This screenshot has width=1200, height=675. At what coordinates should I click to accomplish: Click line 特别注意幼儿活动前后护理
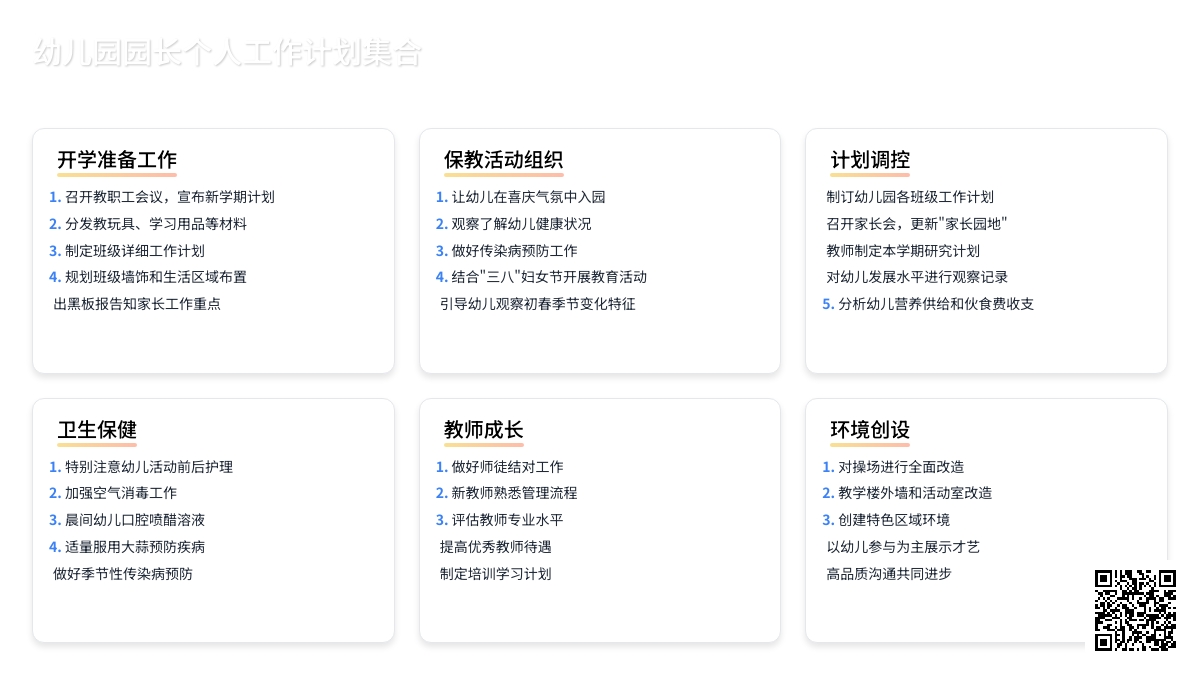(x=148, y=467)
